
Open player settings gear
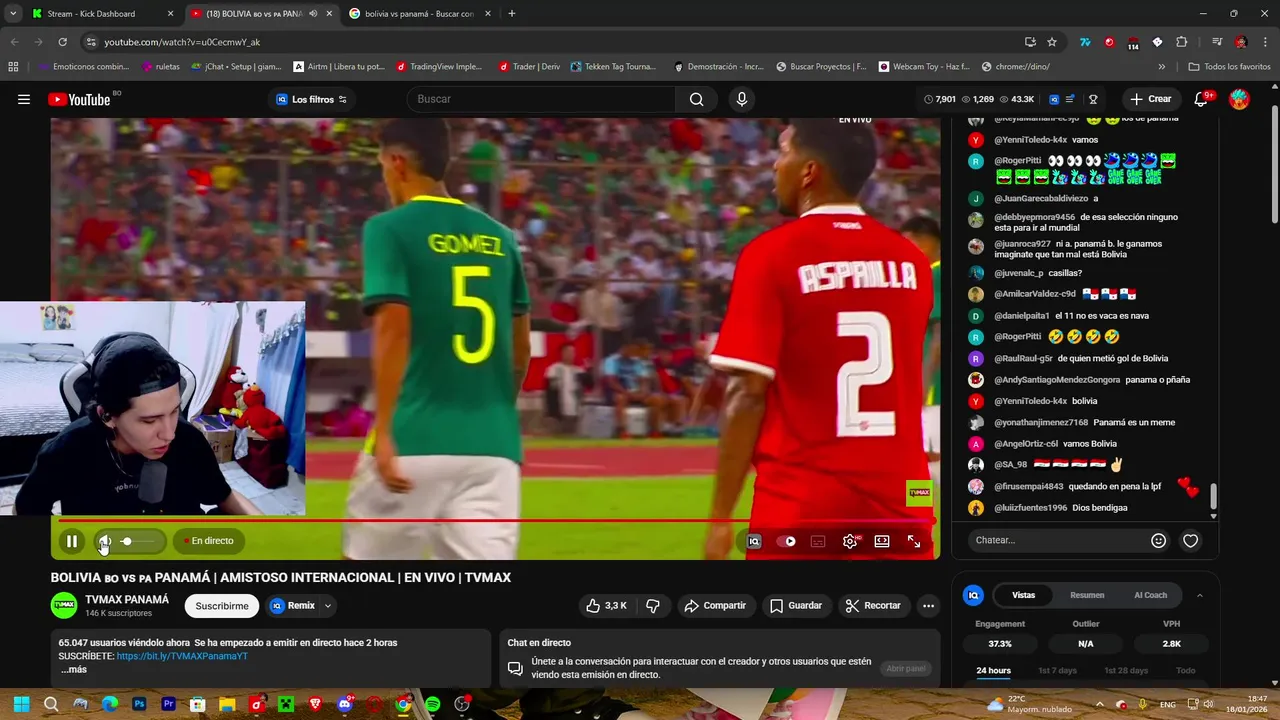(850, 541)
